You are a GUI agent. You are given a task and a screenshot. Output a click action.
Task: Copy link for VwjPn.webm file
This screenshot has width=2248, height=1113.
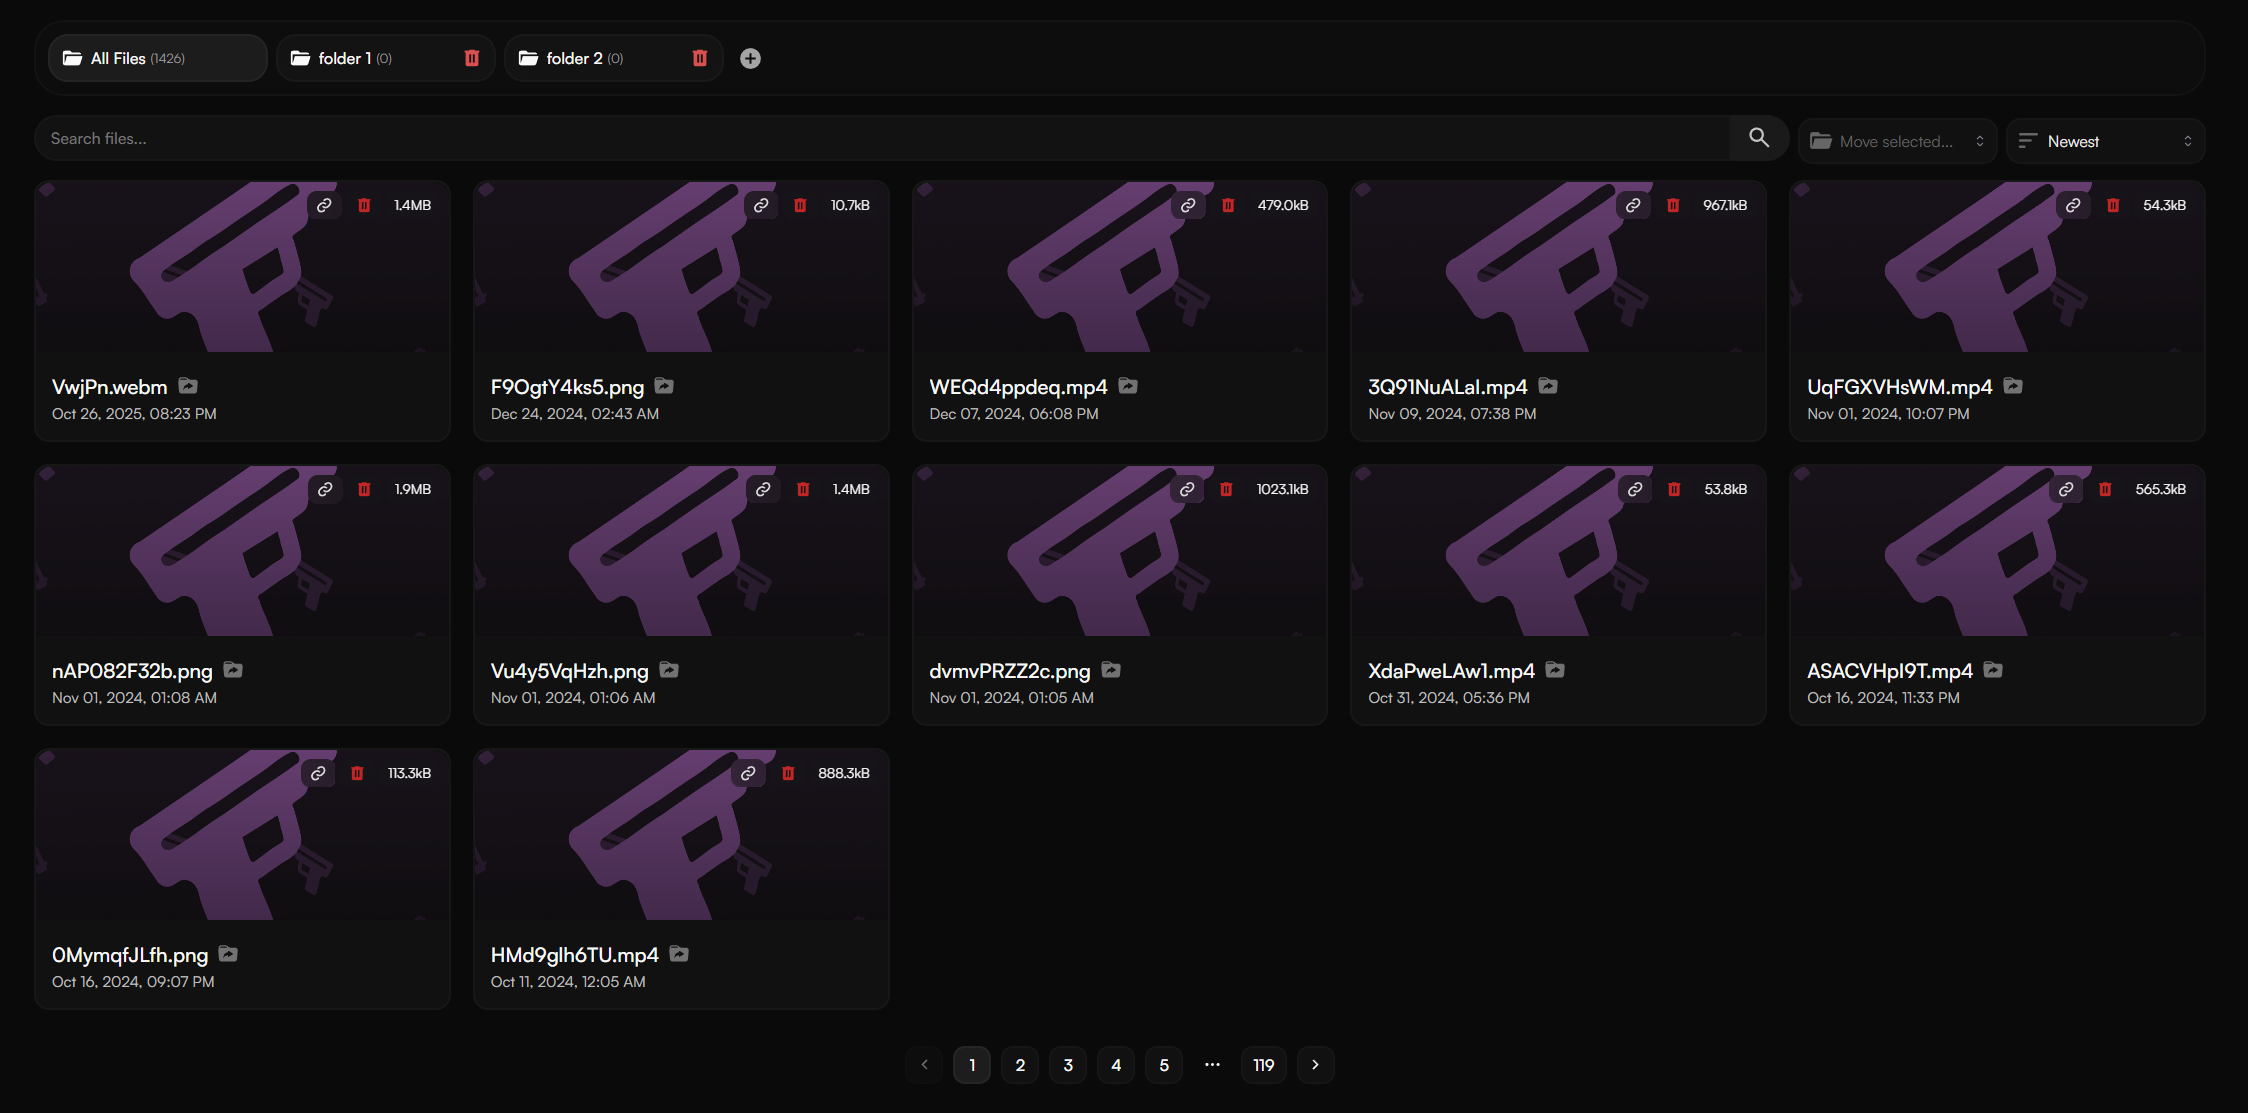pos(324,205)
